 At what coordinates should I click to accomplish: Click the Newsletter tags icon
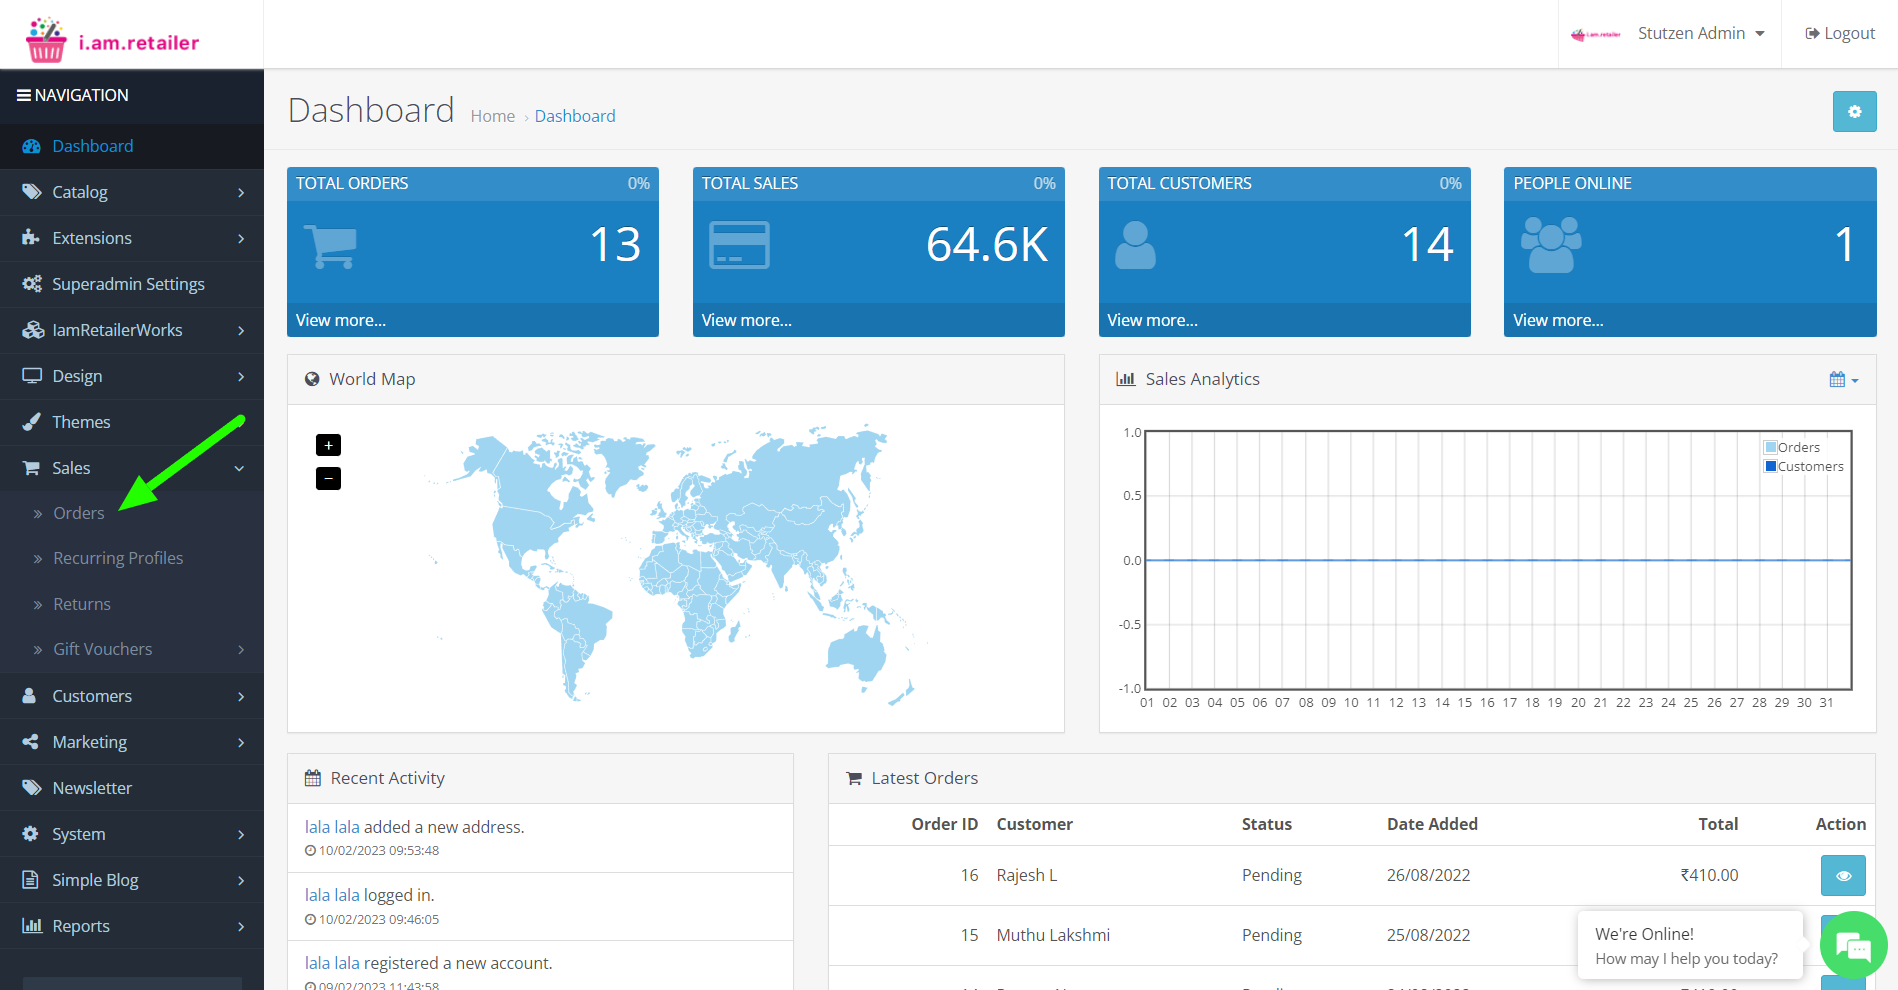pos(31,788)
